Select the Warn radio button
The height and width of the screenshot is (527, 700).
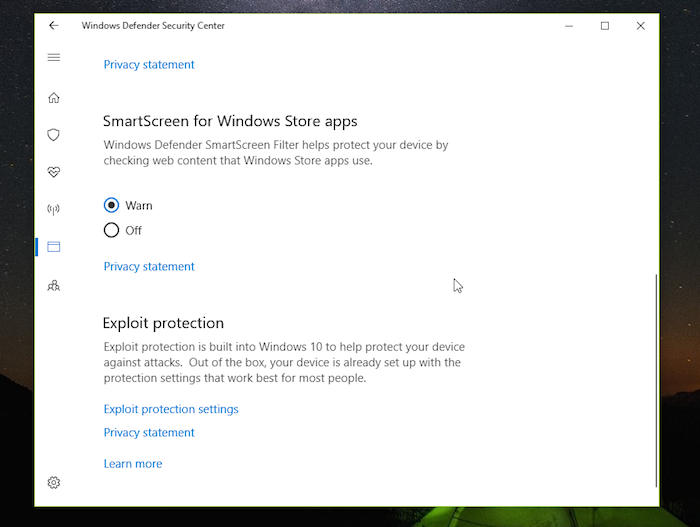pyautogui.click(x=111, y=205)
